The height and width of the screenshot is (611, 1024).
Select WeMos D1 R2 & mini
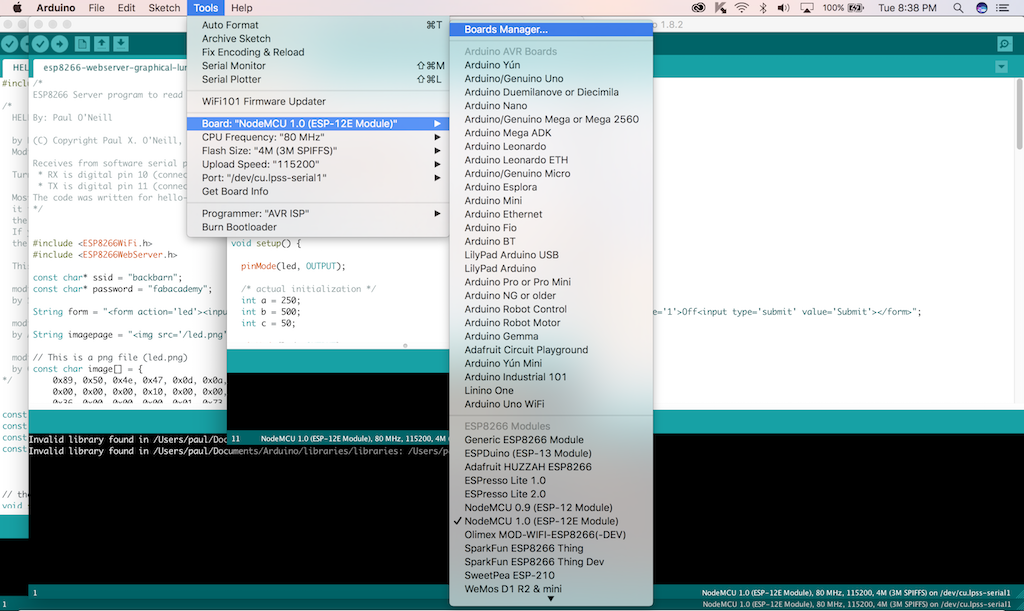tap(551, 589)
